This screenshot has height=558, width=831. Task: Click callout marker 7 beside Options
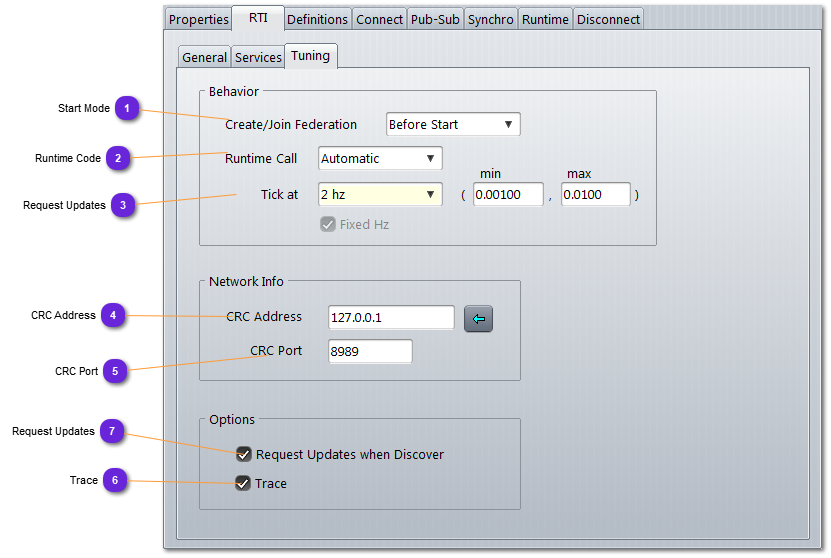(x=112, y=432)
